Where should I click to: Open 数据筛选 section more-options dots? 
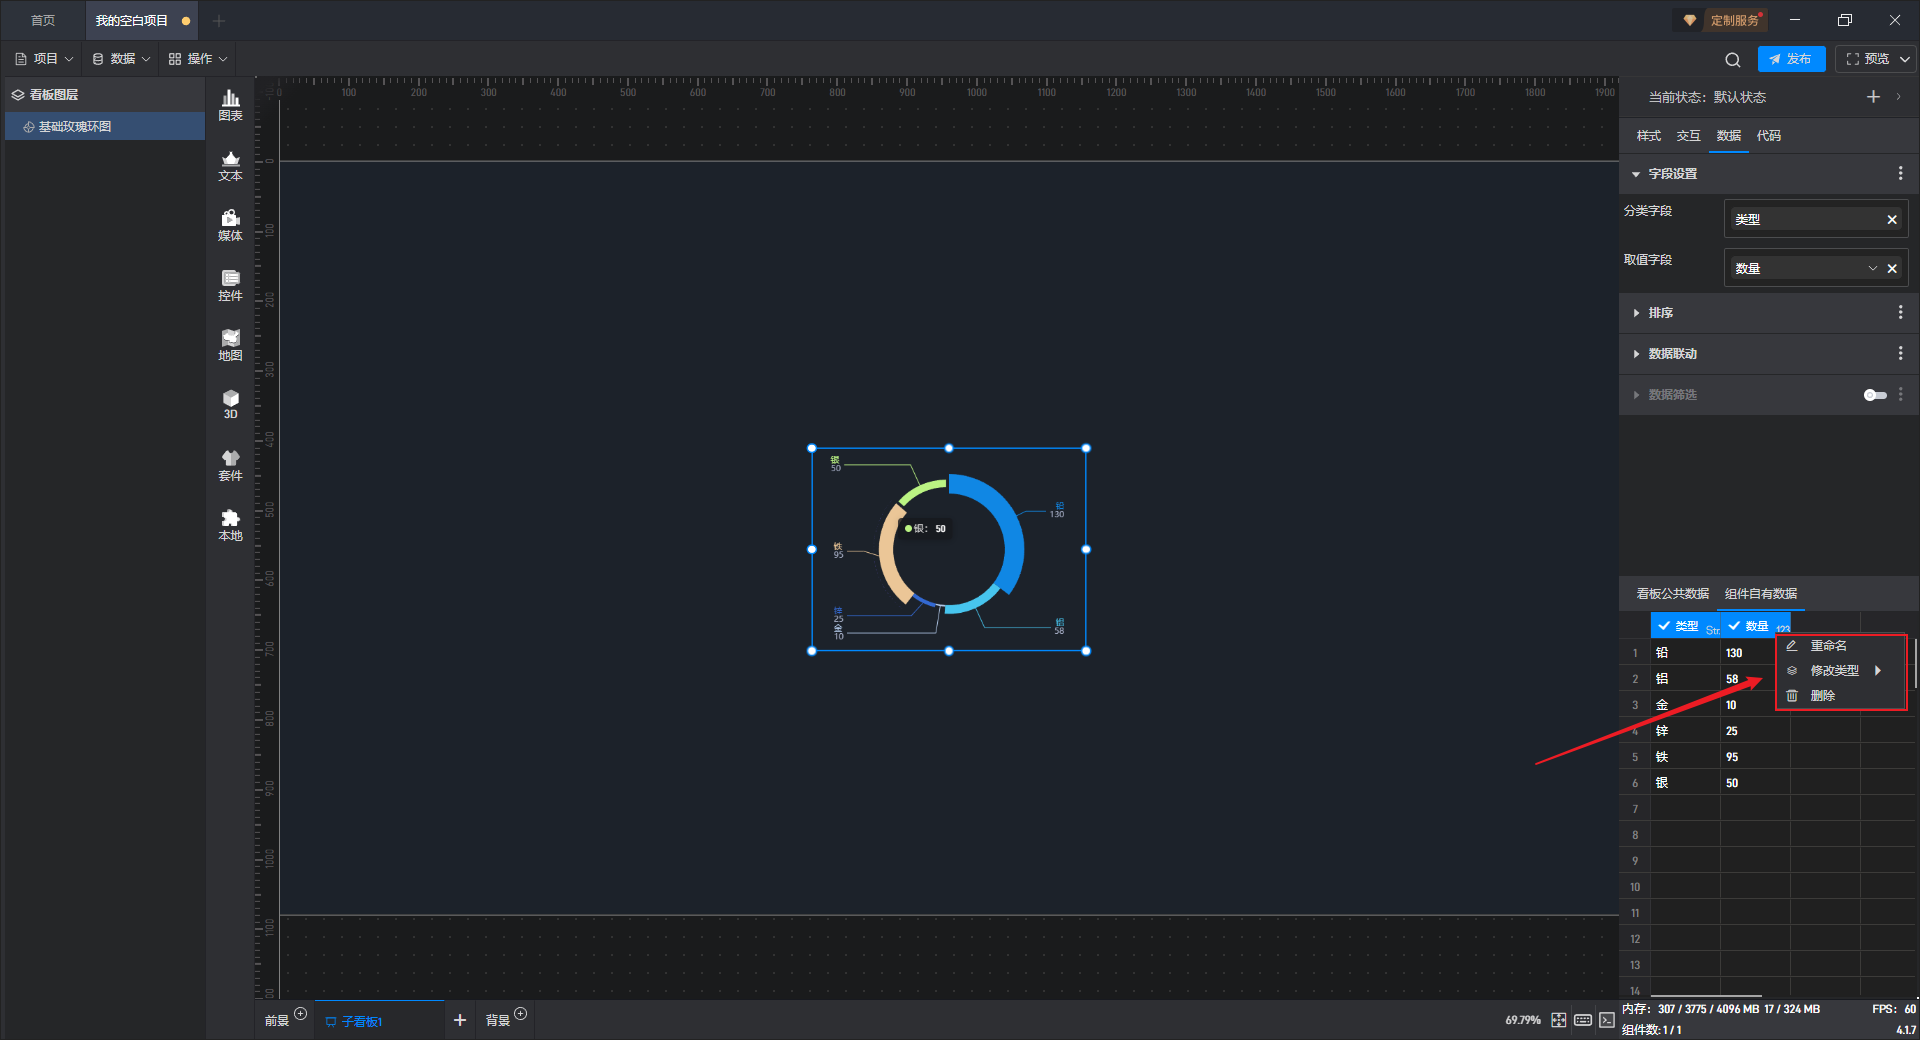click(1900, 395)
